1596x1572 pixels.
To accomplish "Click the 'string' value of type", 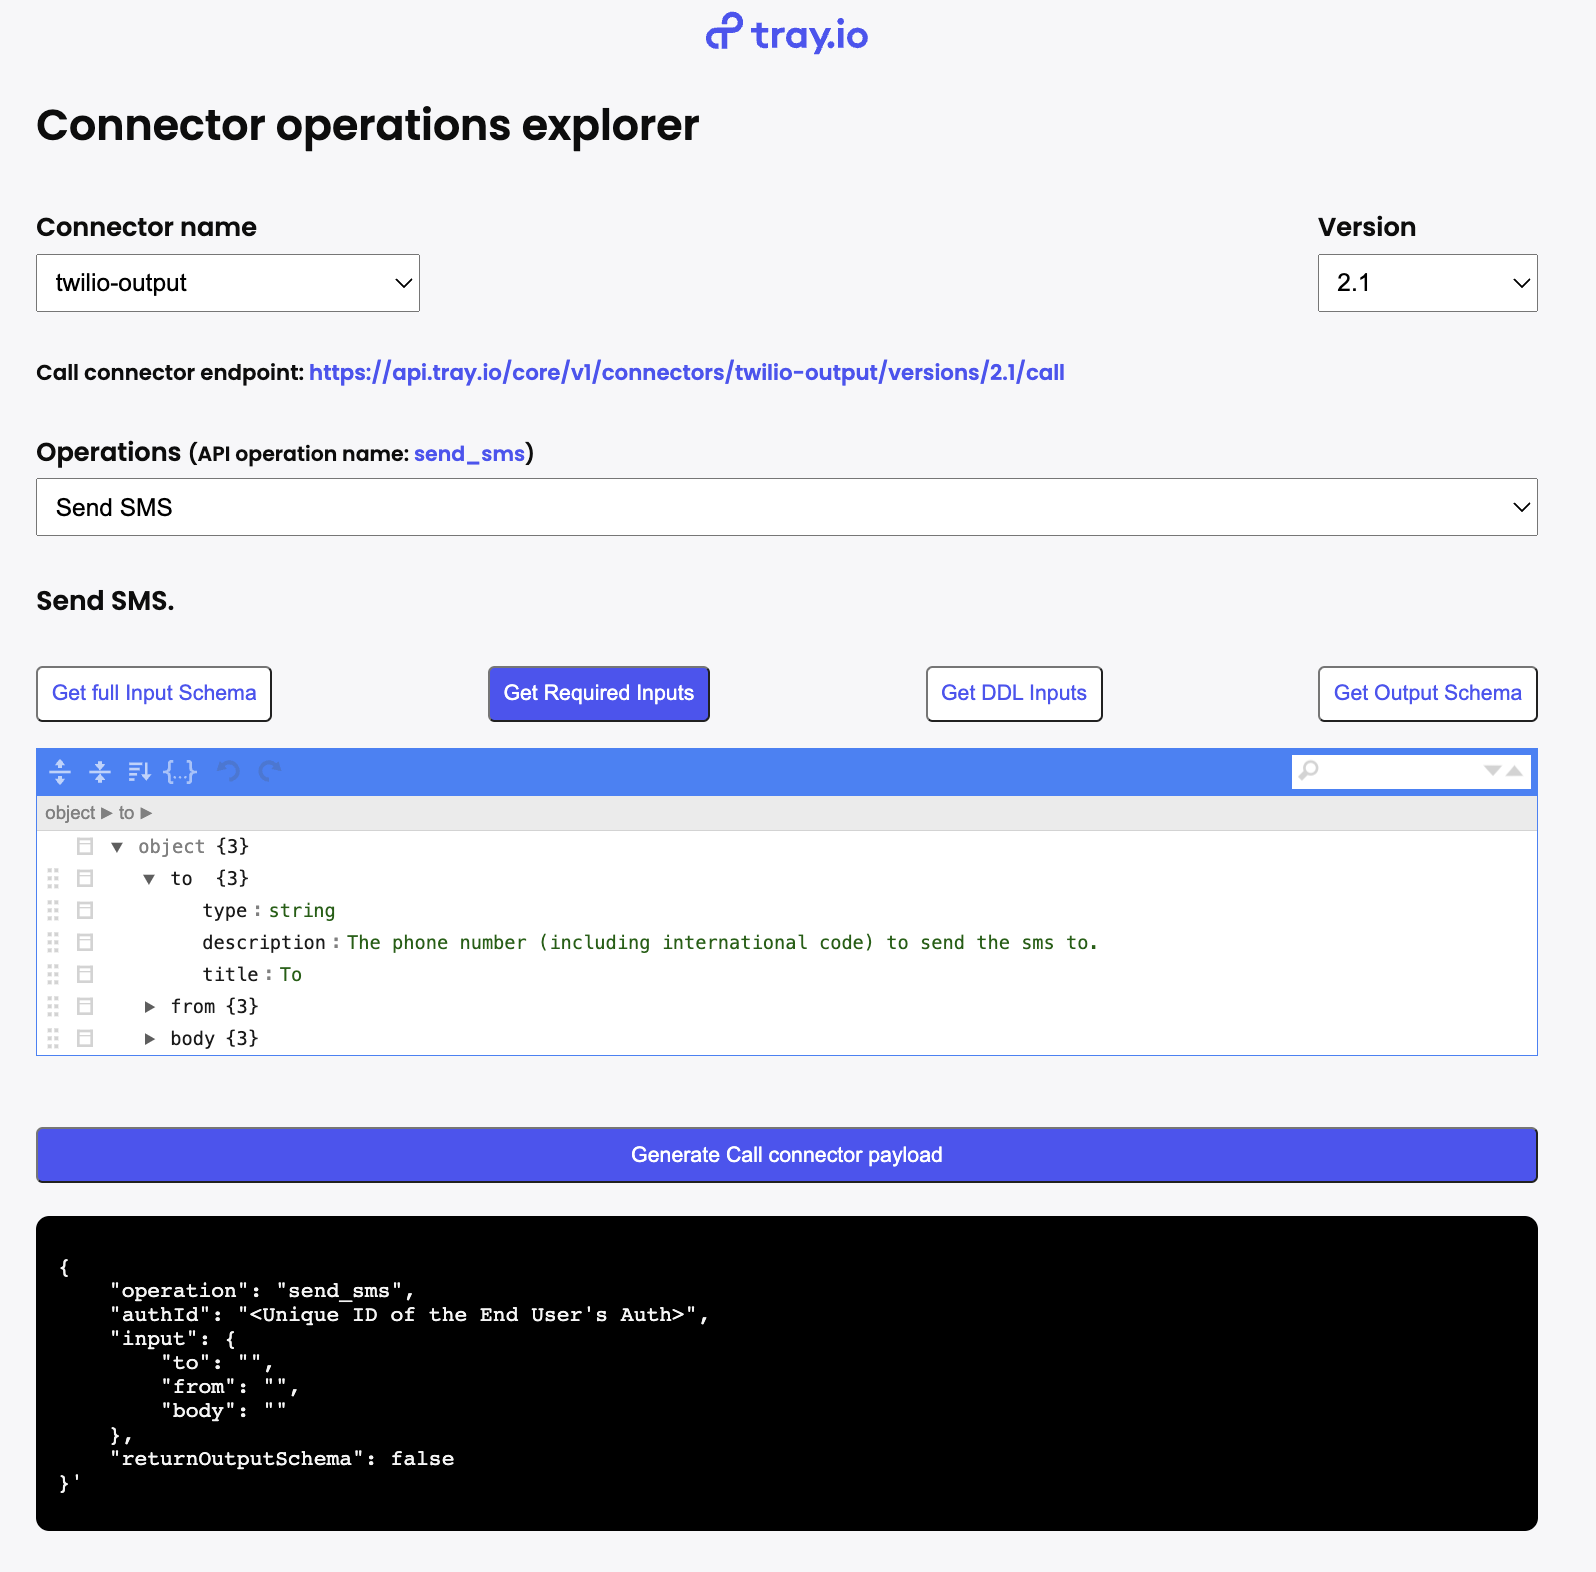I will 302,910.
